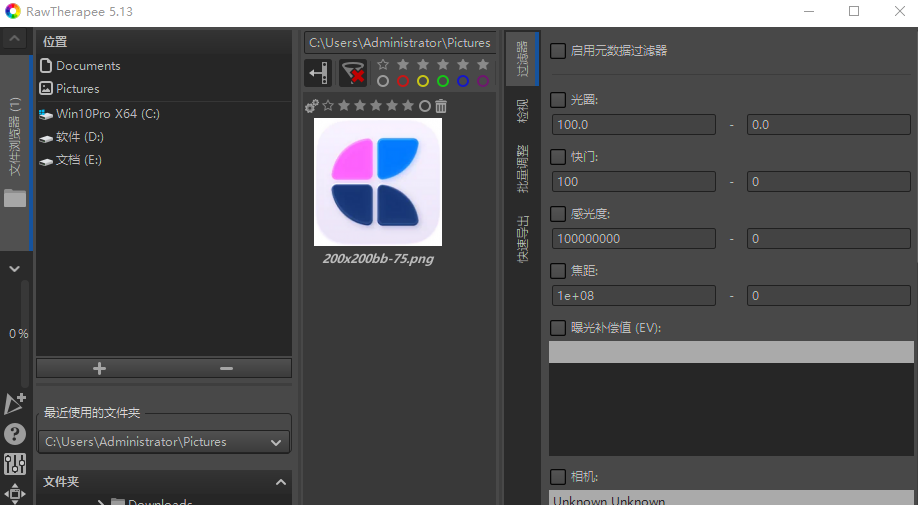
Task: Open the thumbnail's color label circle
Action: pos(425,106)
